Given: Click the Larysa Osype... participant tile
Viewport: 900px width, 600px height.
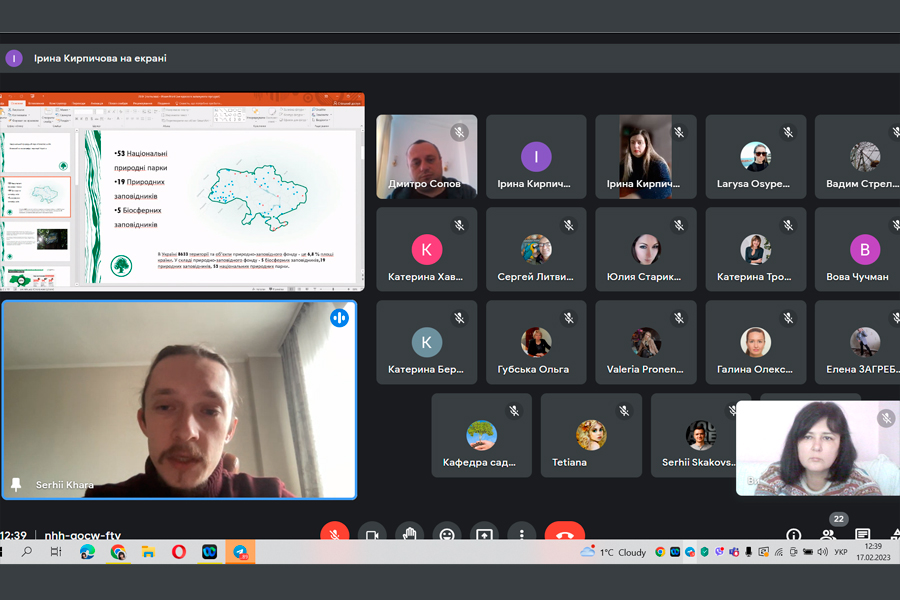Looking at the screenshot, I should (755, 157).
